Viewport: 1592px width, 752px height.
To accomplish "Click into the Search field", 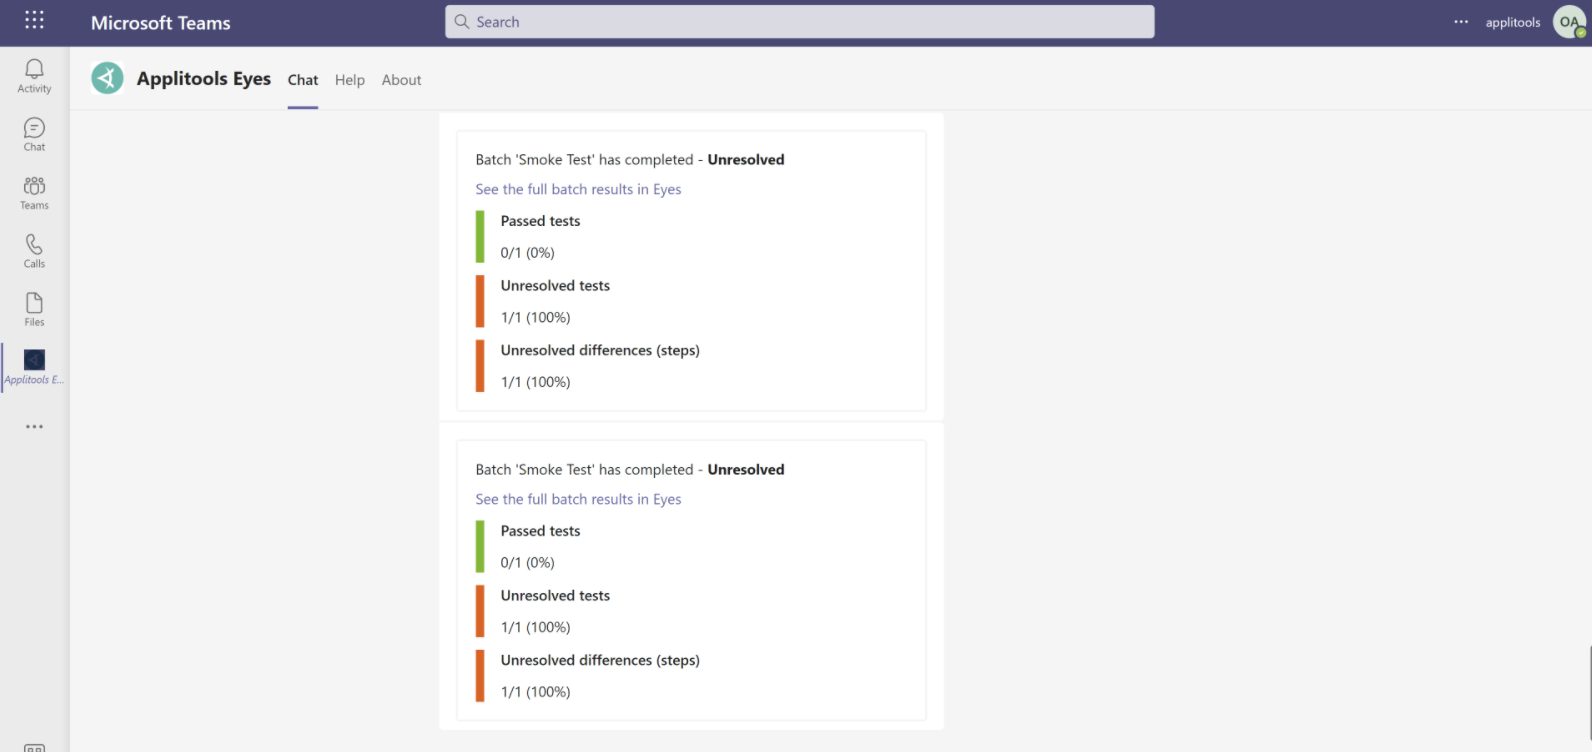I will pos(800,21).
